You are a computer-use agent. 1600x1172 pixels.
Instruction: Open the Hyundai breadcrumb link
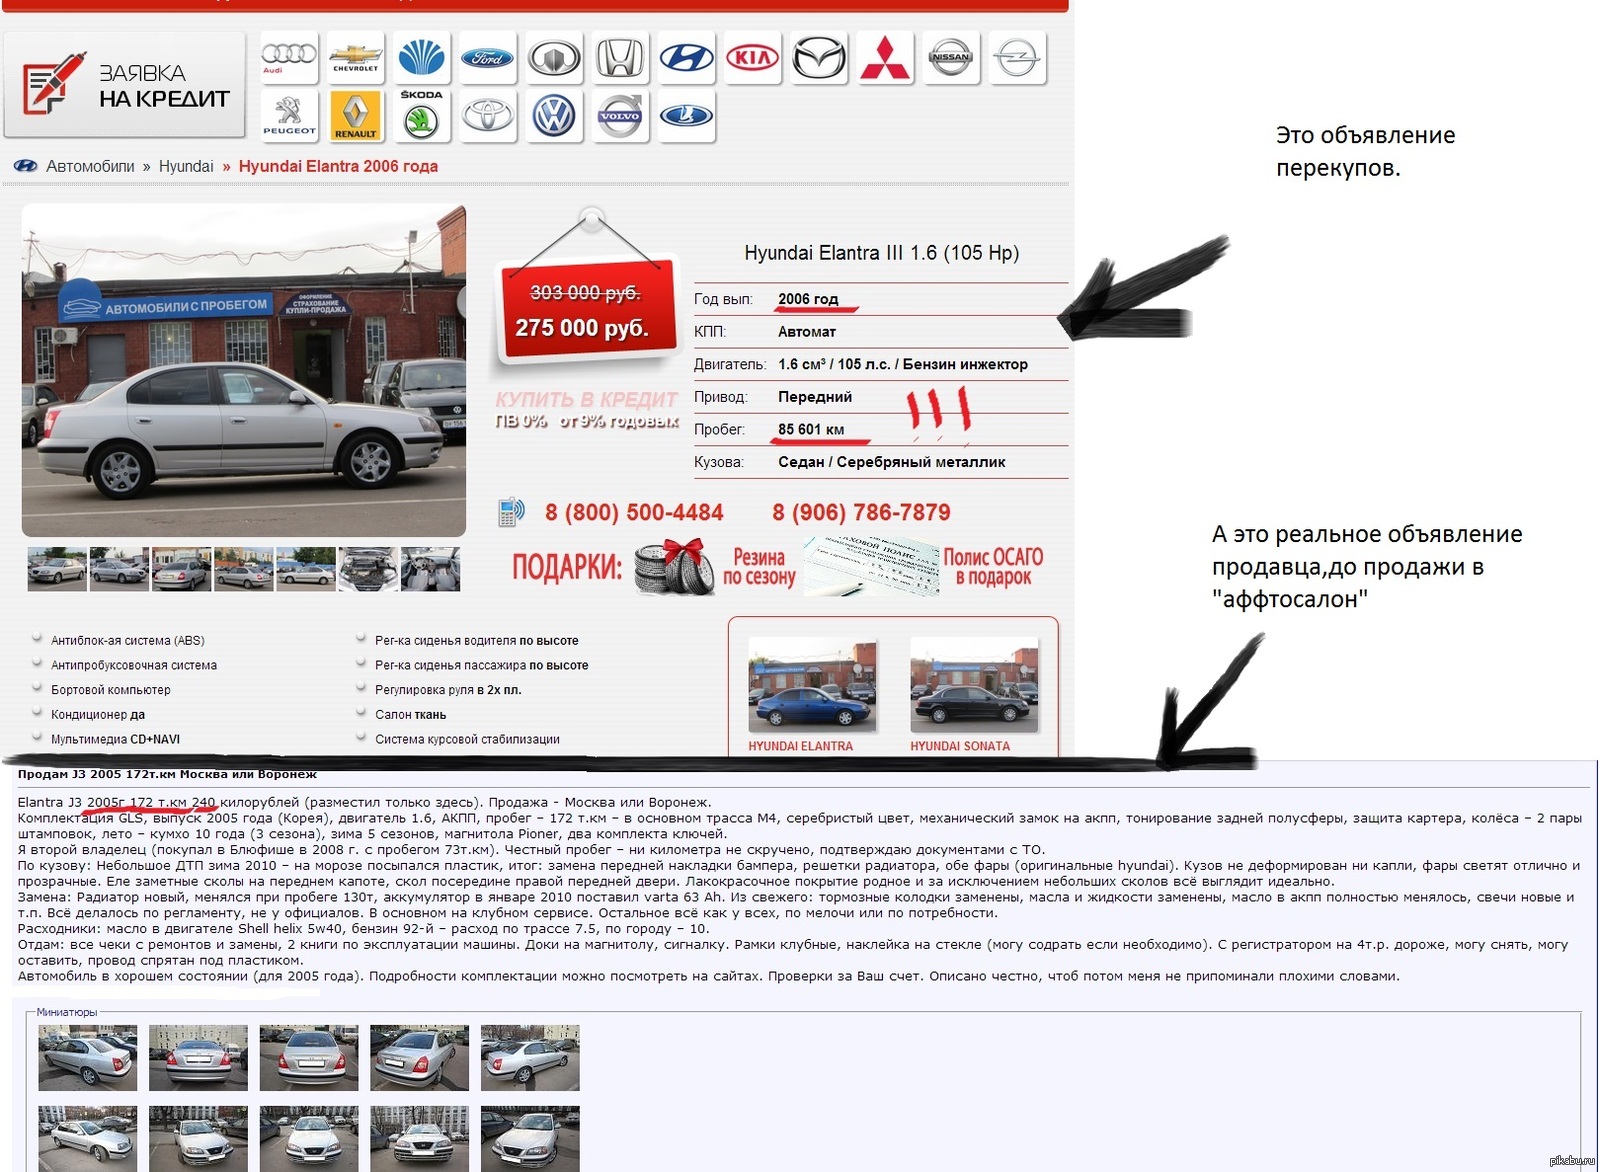pyautogui.click(x=186, y=166)
